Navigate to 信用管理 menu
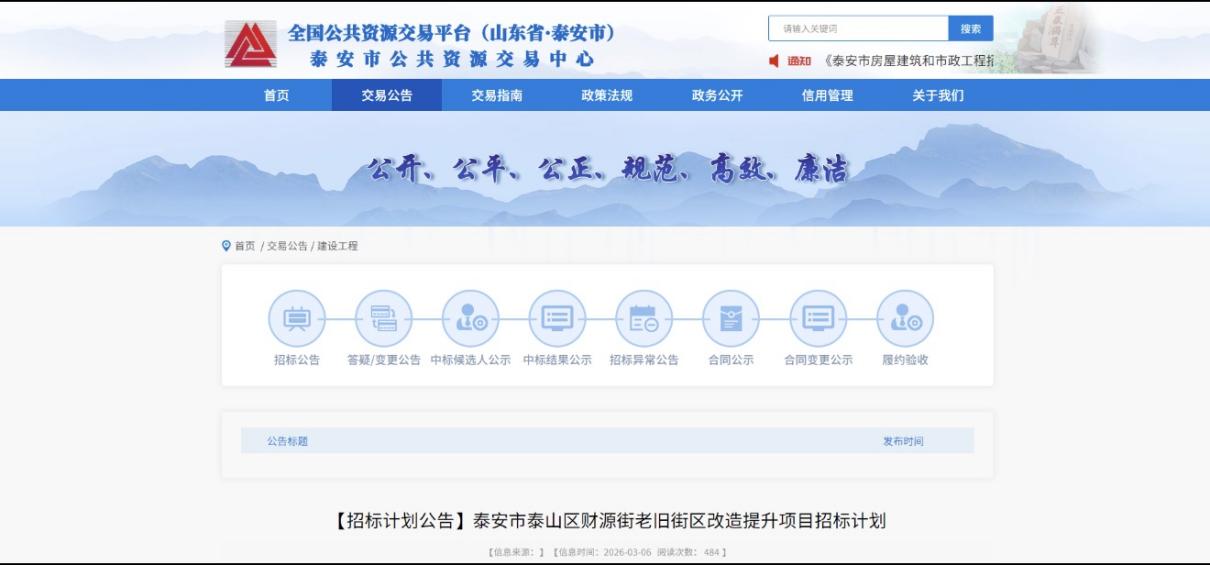Image resolution: width=1210 pixels, height=565 pixels. pyautogui.click(x=827, y=96)
